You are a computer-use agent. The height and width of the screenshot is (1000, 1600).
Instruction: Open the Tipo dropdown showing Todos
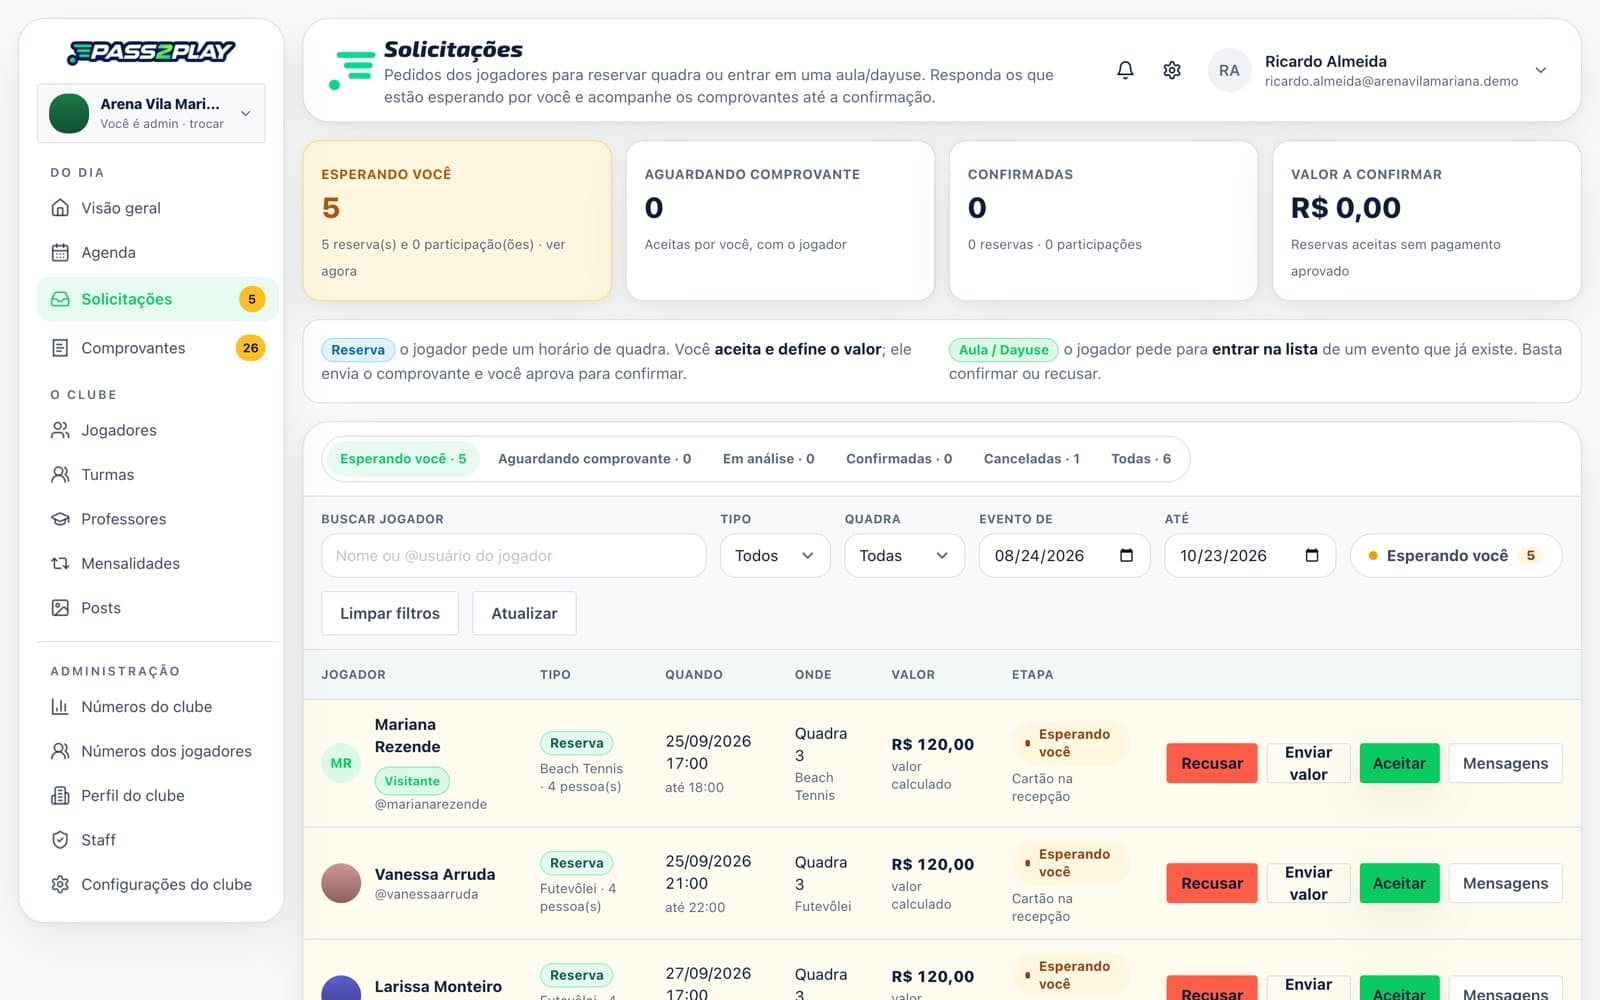pyautogui.click(x=775, y=555)
